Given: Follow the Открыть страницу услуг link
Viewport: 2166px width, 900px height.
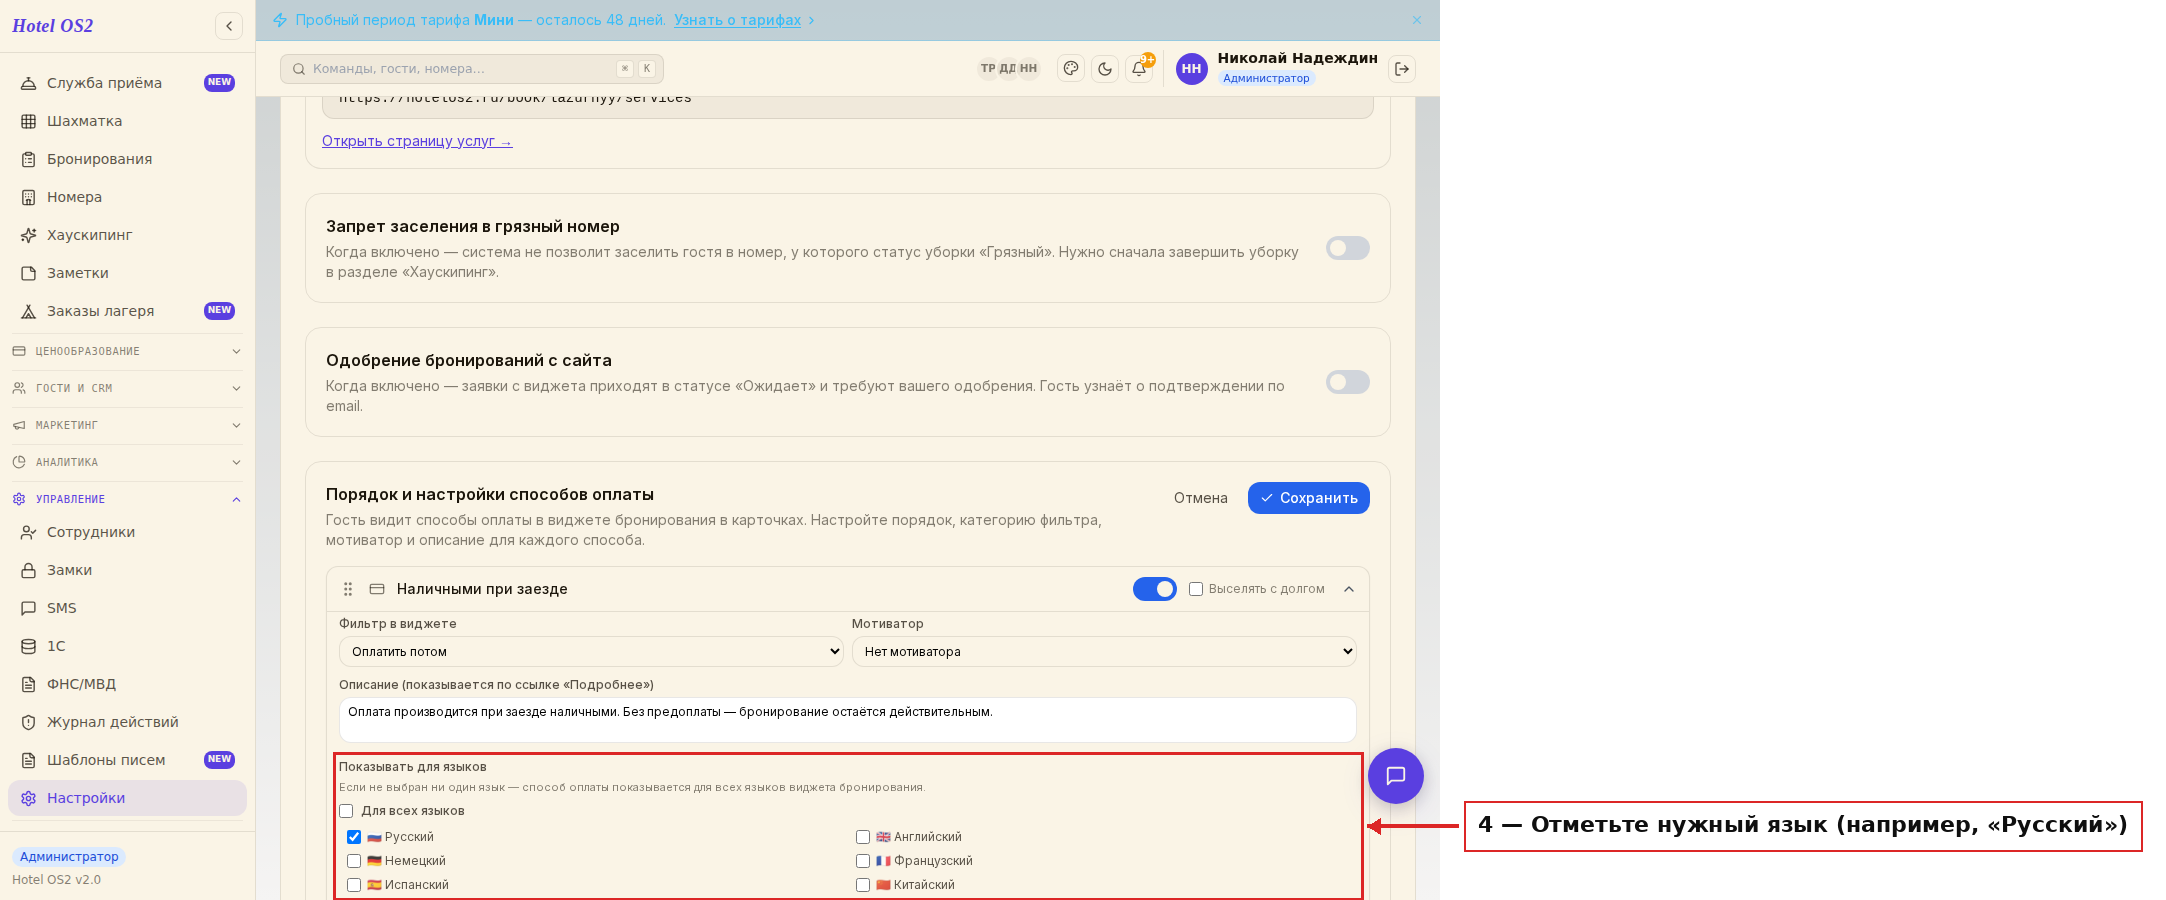Looking at the screenshot, I should pyautogui.click(x=417, y=141).
